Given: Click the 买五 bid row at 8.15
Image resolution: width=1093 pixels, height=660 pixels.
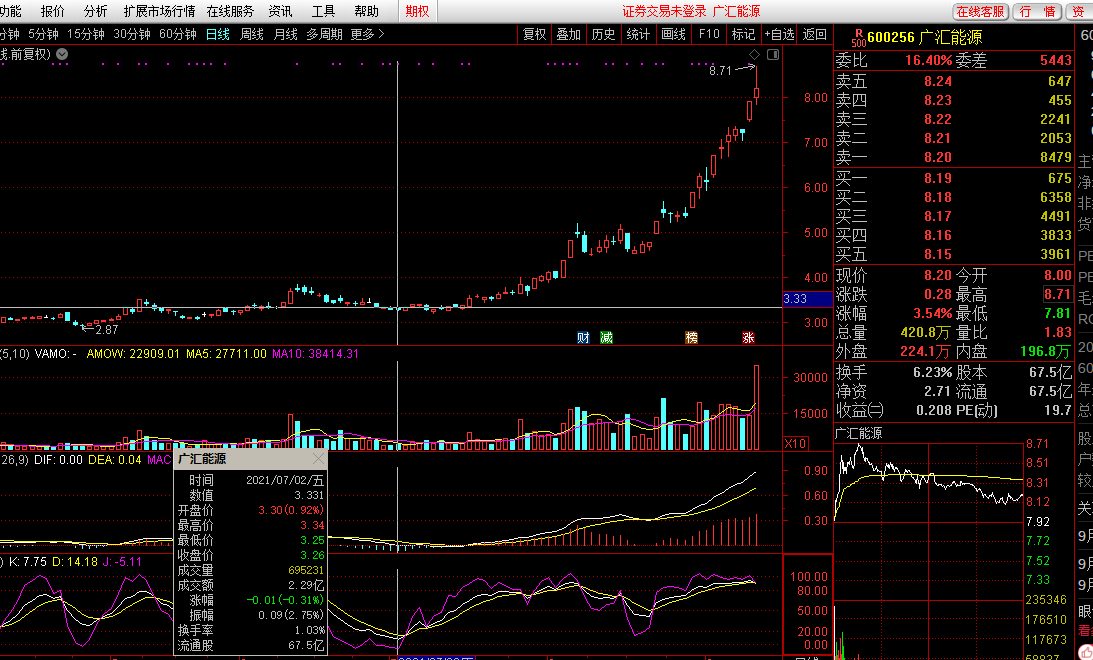Looking at the screenshot, I should (954, 254).
